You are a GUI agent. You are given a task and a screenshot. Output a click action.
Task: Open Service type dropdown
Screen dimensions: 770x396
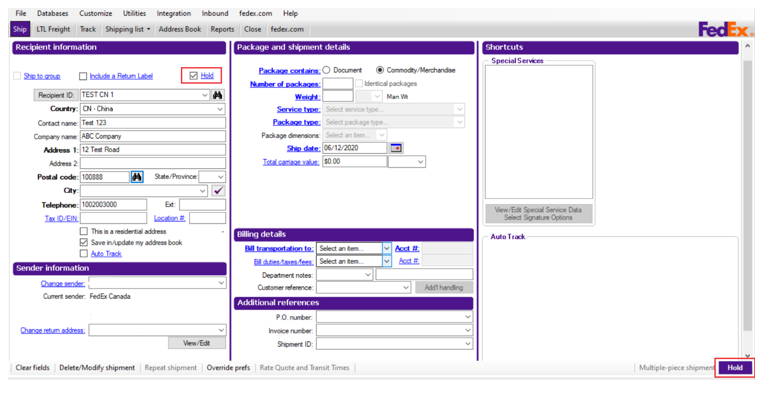click(x=459, y=109)
